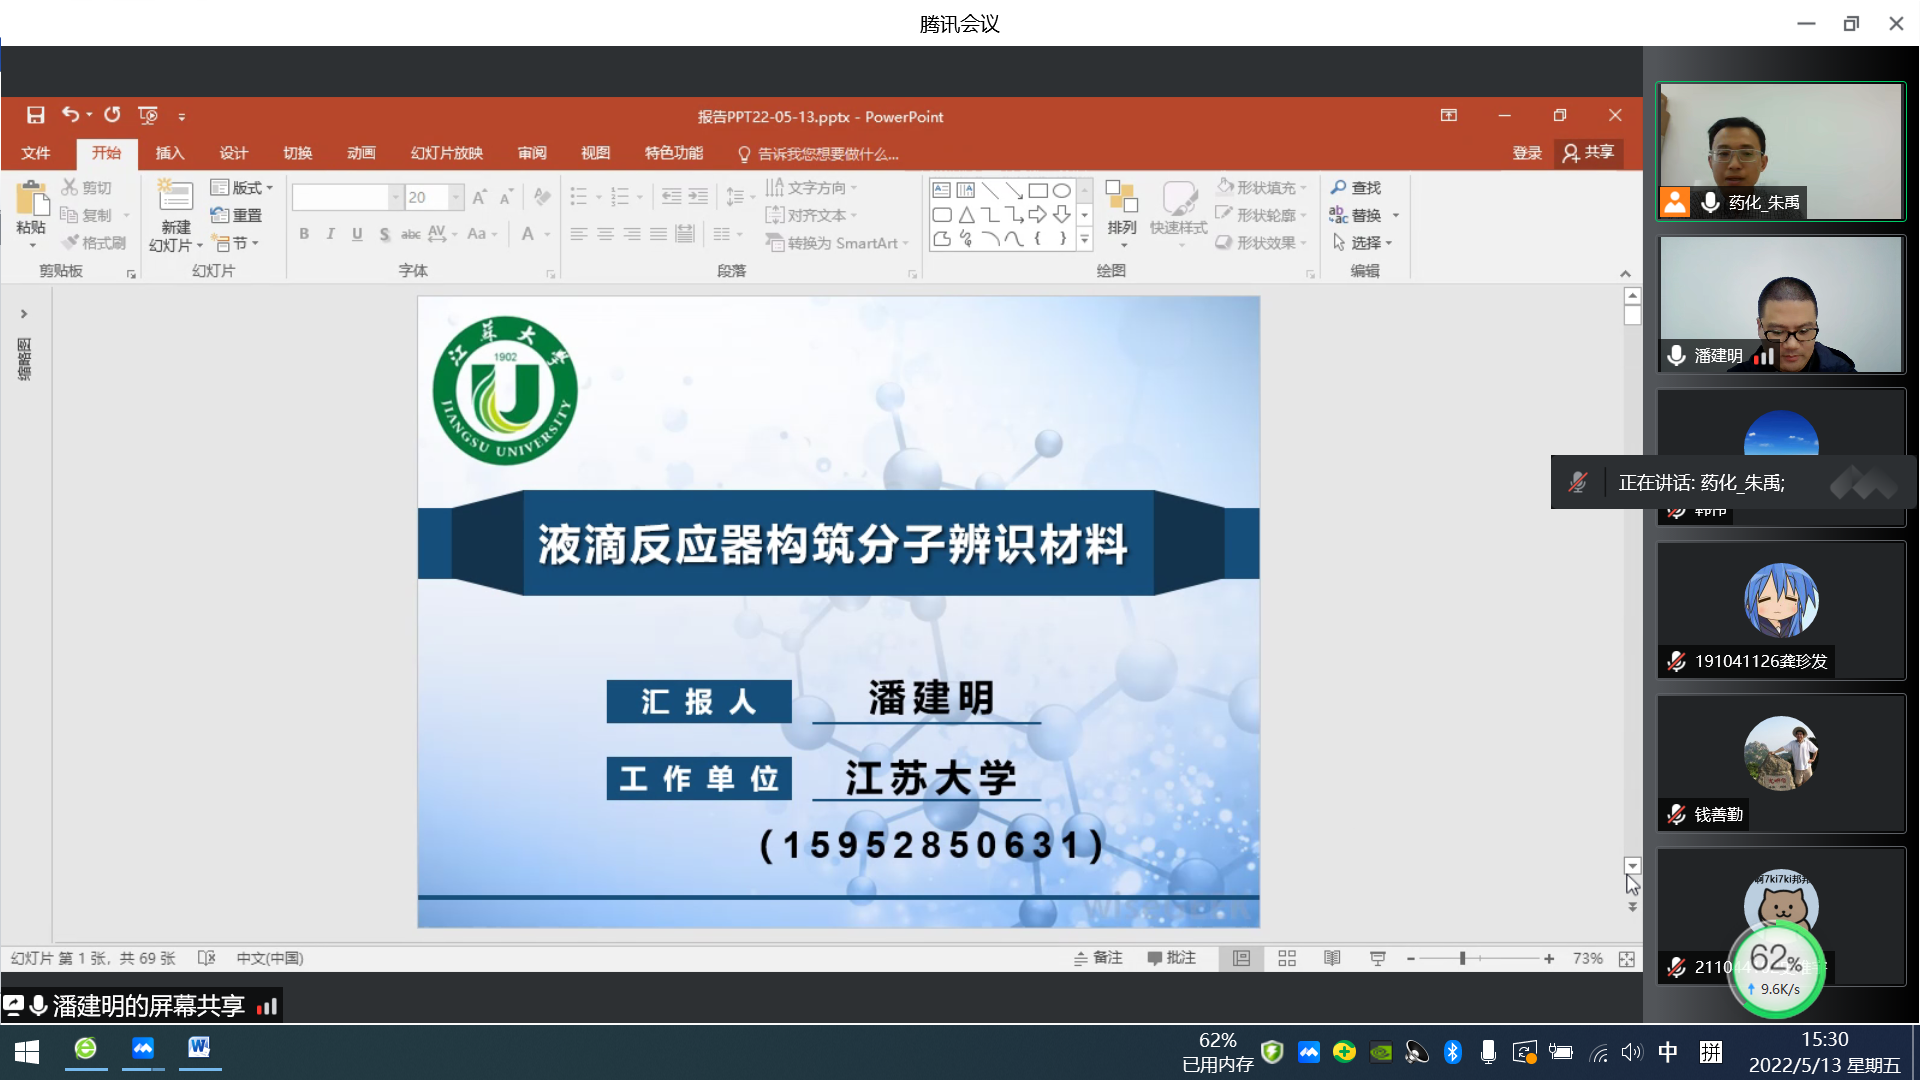Click the Undo arrow icon

[69, 115]
